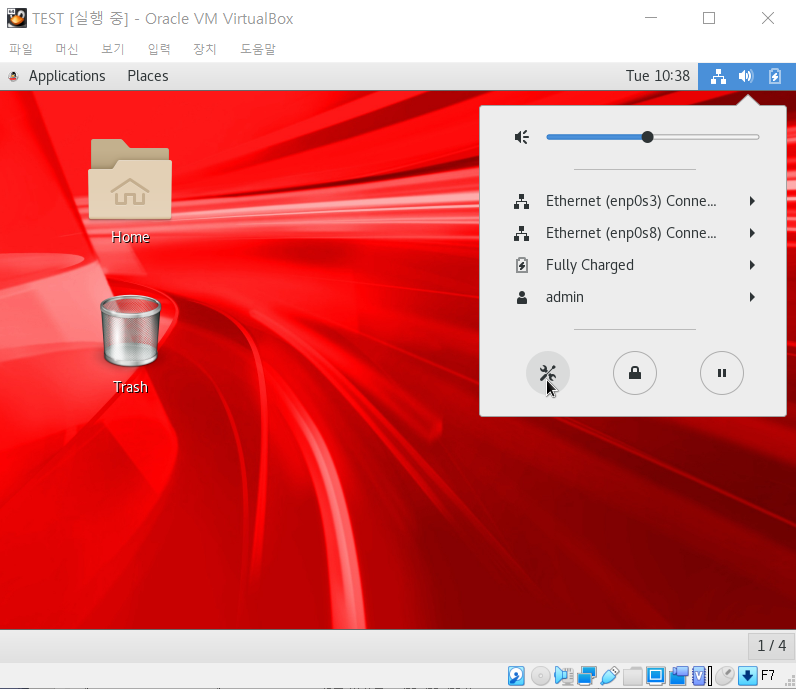796x689 pixels.
Task: Mute via the speaker icon beside the volume slider
Action: click(522, 137)
